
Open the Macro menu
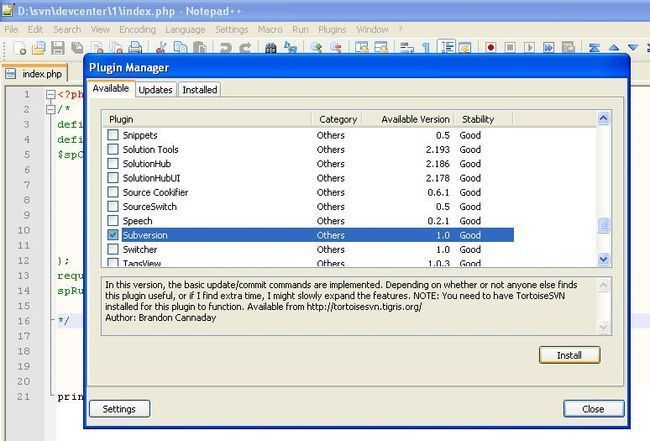pyautogui.click(x=270, y=29)
